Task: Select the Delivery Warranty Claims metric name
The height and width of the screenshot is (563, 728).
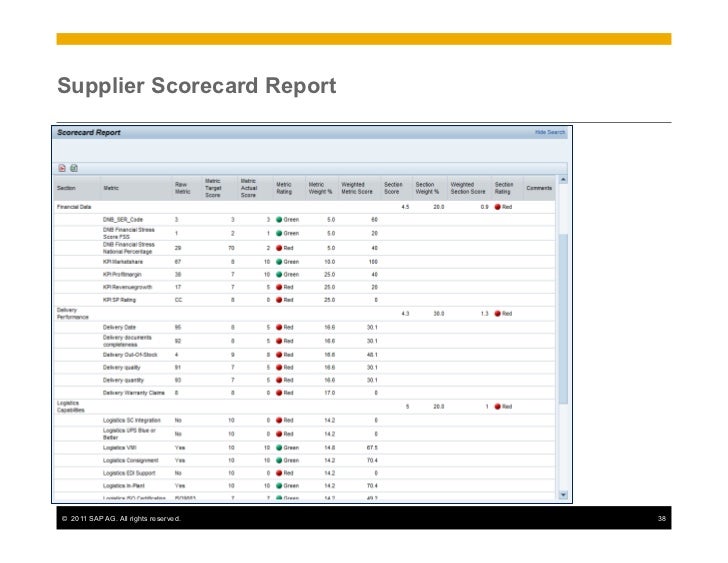Action: click(x=134, y=393)
